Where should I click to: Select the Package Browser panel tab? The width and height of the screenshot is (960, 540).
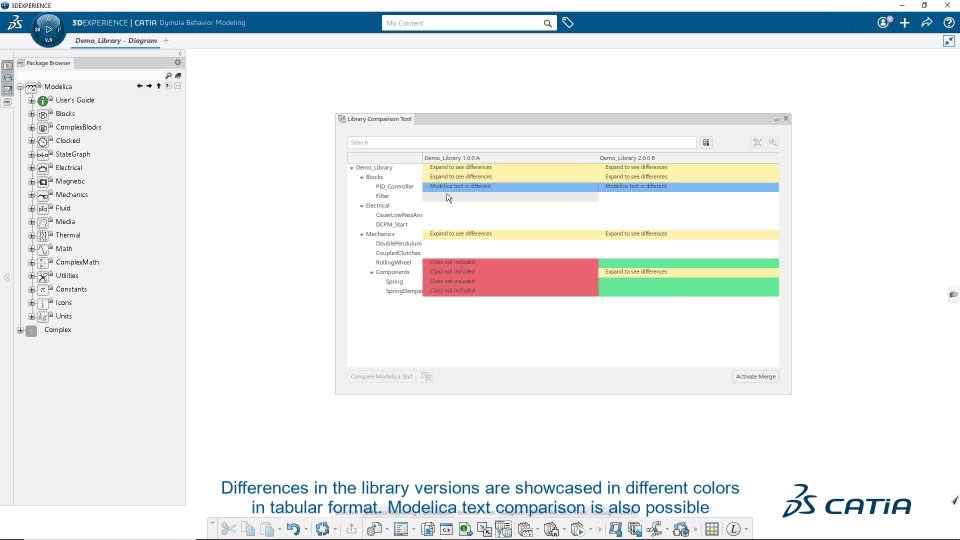coord(44,63)
